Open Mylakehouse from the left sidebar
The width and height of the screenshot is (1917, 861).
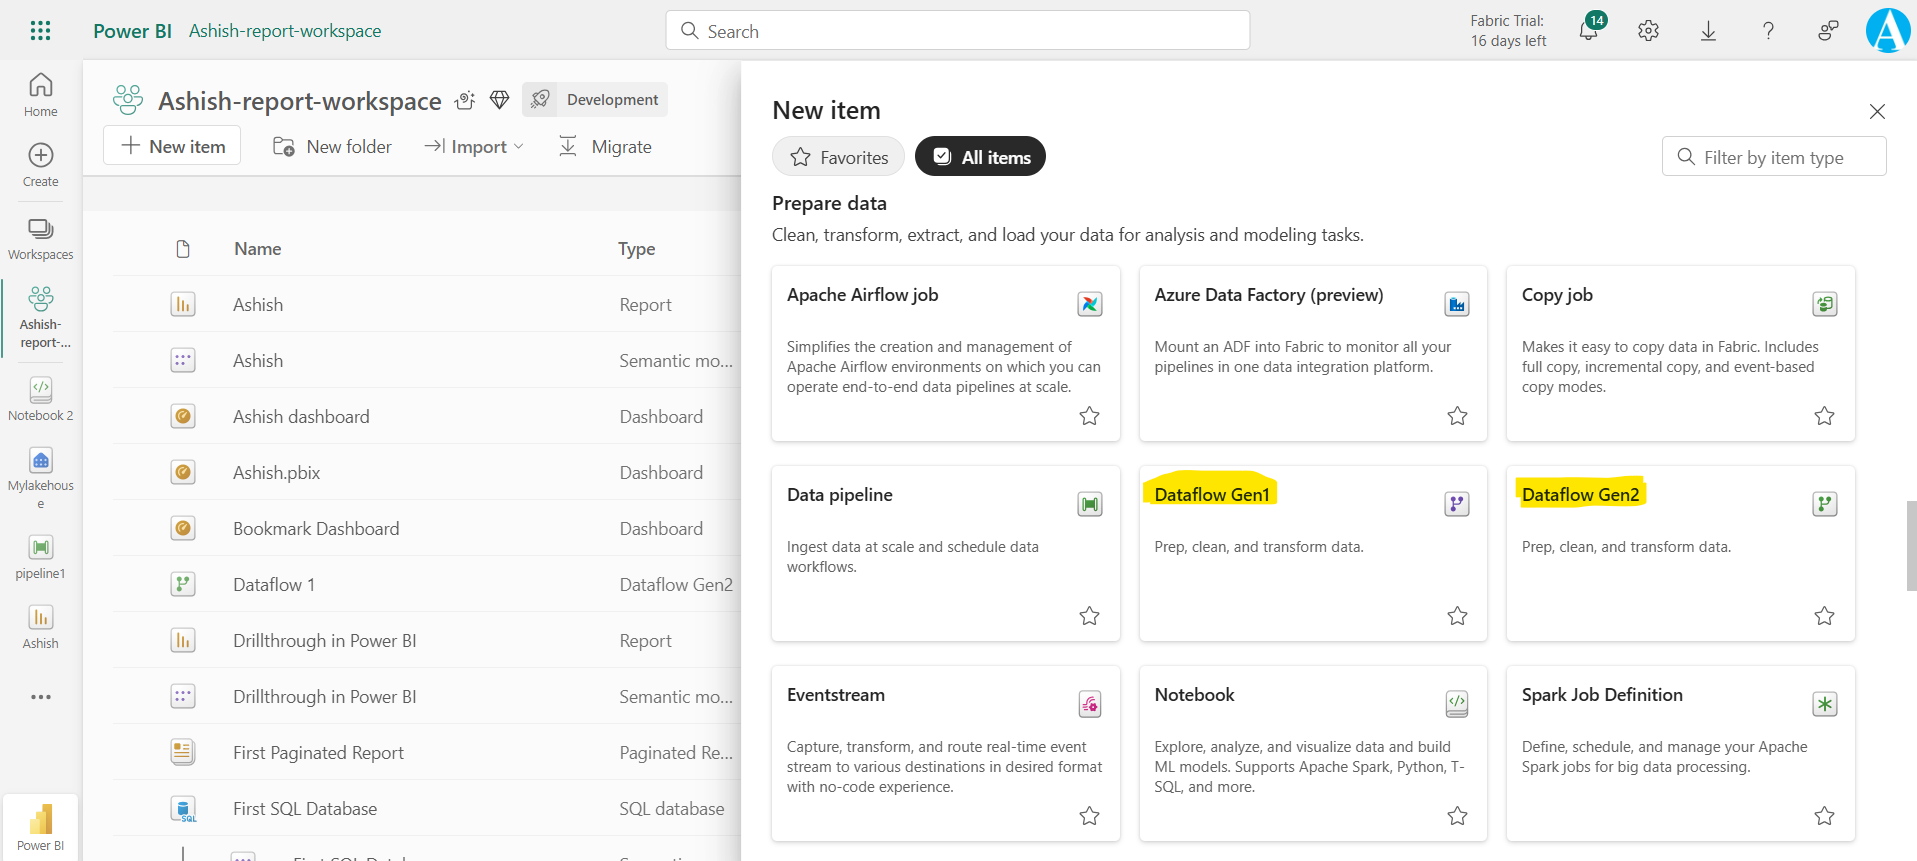pos(41,477)
